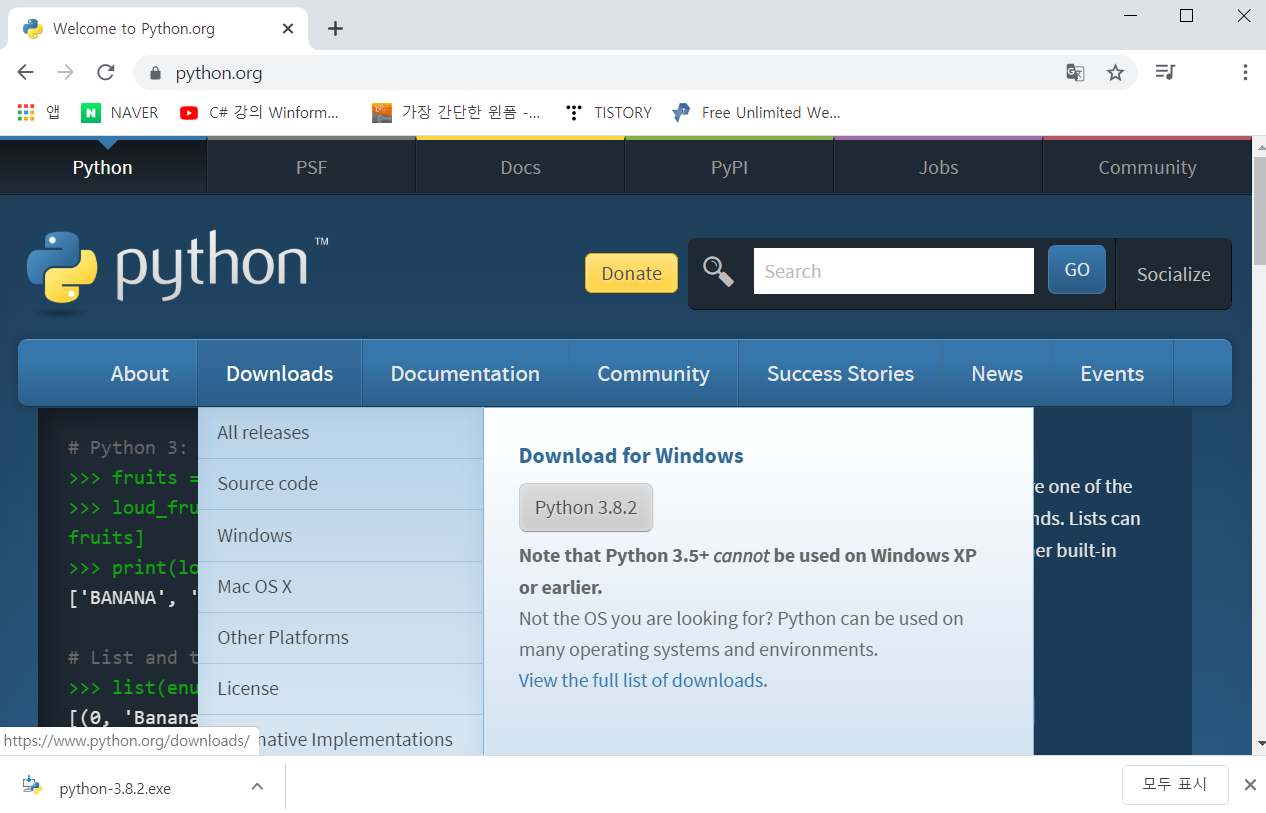
Task: Open the YouTube C# 강의 Winform bookmark
Action: pos(260,112)
